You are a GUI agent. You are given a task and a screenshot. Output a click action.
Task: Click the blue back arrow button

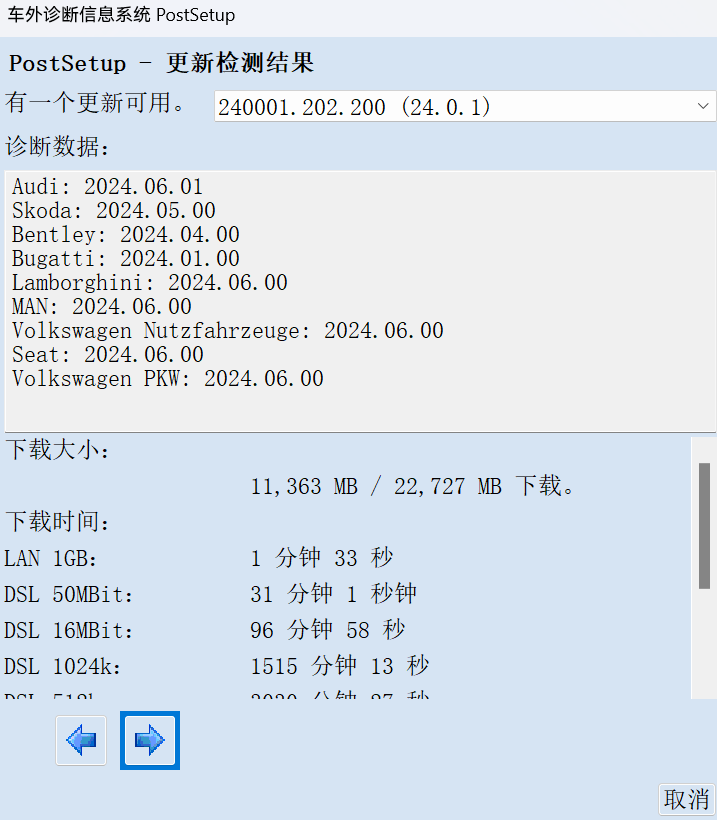(81, 741)
